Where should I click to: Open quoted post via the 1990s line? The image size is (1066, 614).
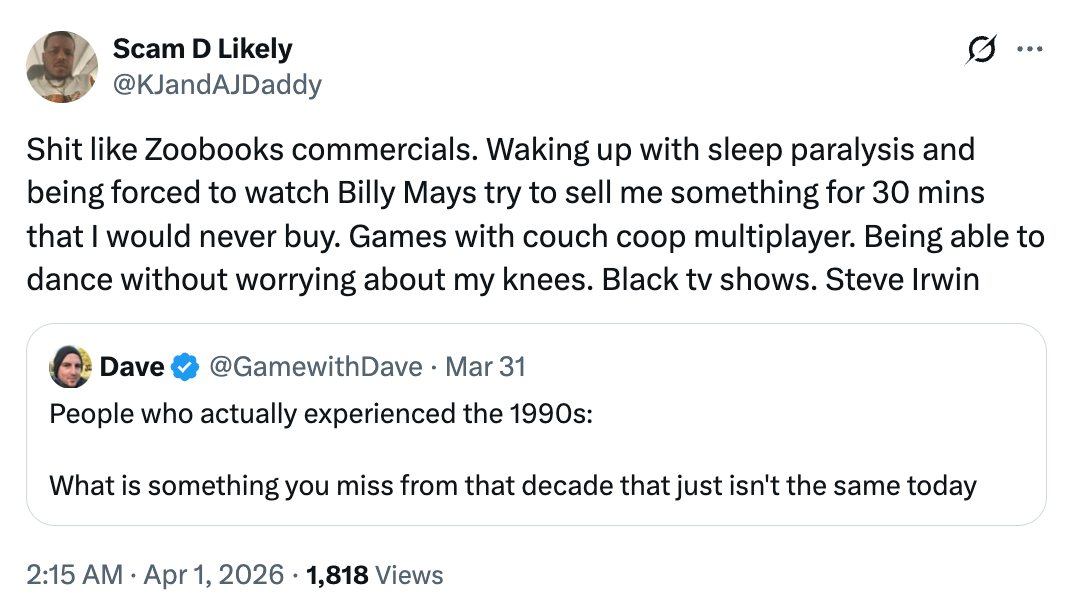coord(321,413)
